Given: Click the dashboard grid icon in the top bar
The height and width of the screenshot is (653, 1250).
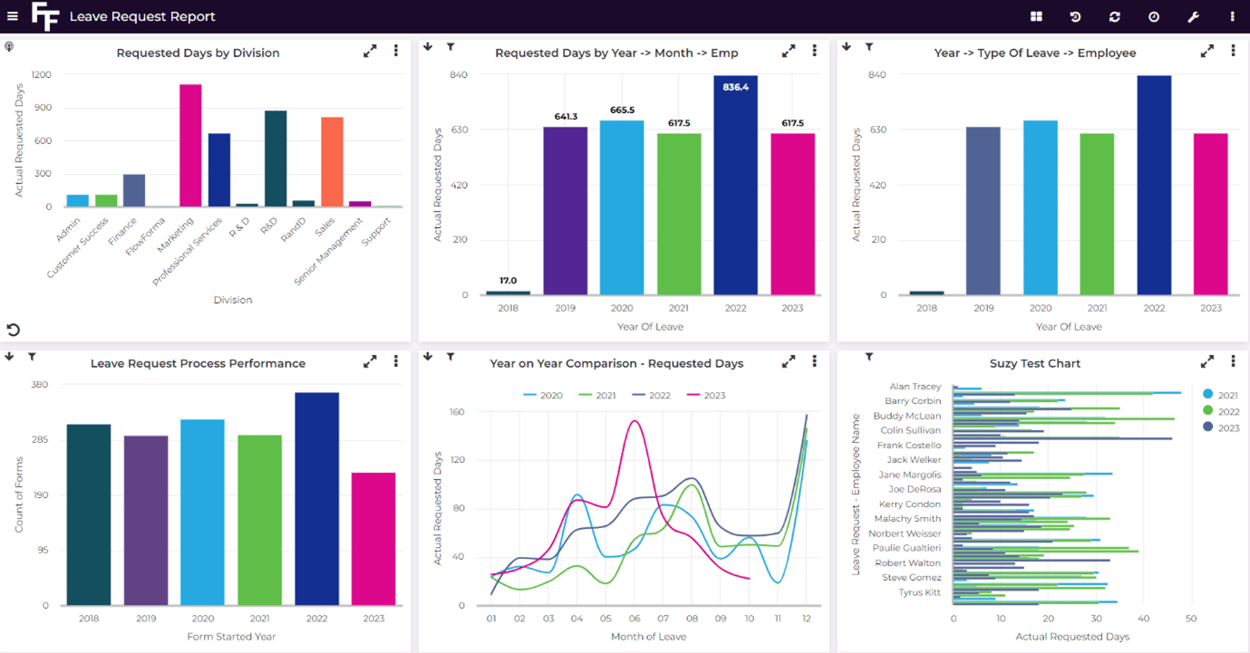Looking at the screenshot, I should point(1036,16).
